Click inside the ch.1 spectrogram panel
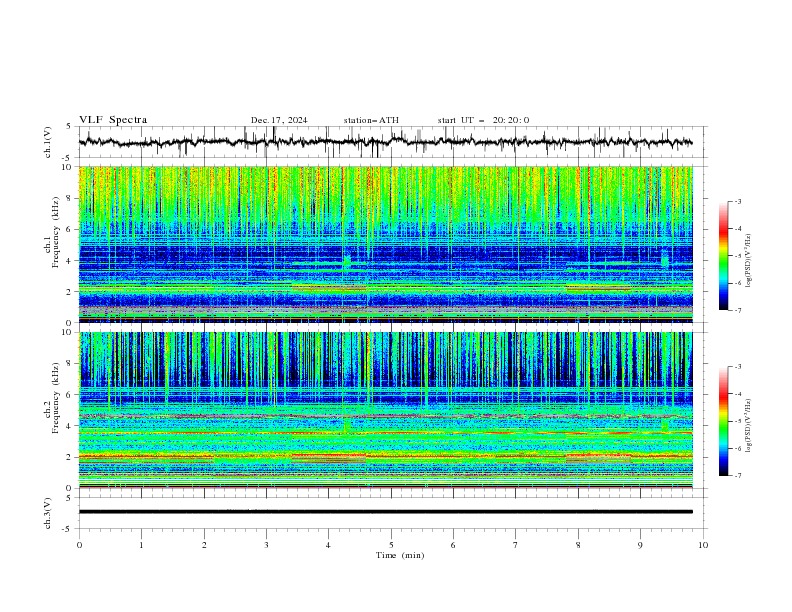Image resolution: width=792 pixels, height=612 pixels. pos(385,244)
